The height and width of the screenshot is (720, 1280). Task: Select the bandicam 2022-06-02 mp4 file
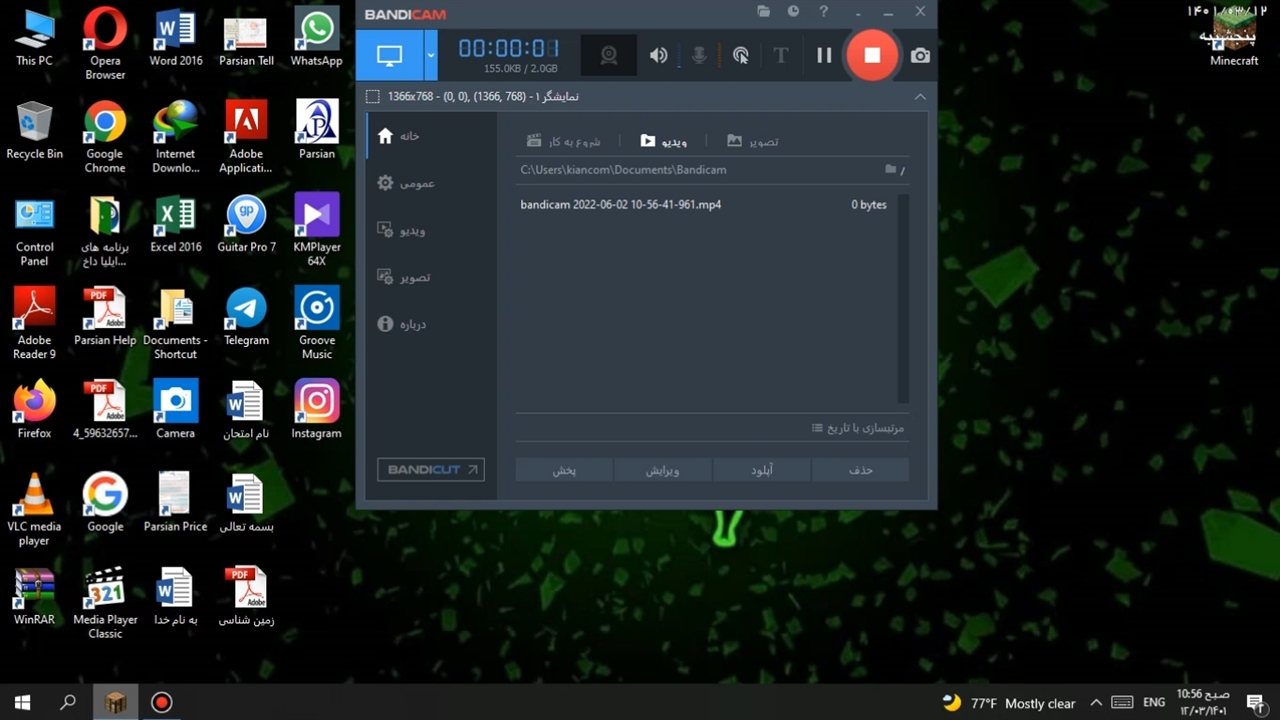620,205
